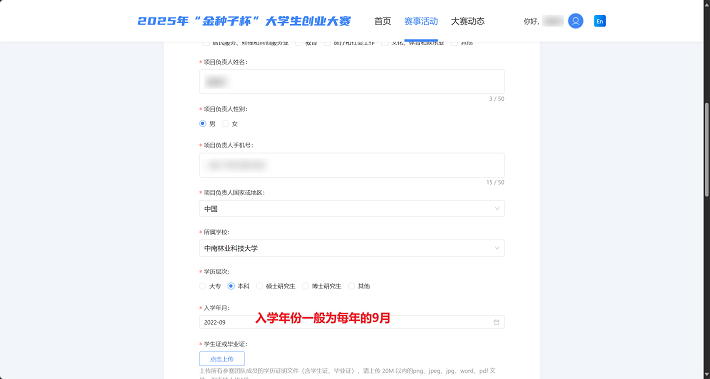This screenshot has width=710, height=379.
Task: Click the 点击上传 upload button
Action: tap(222, 359)
